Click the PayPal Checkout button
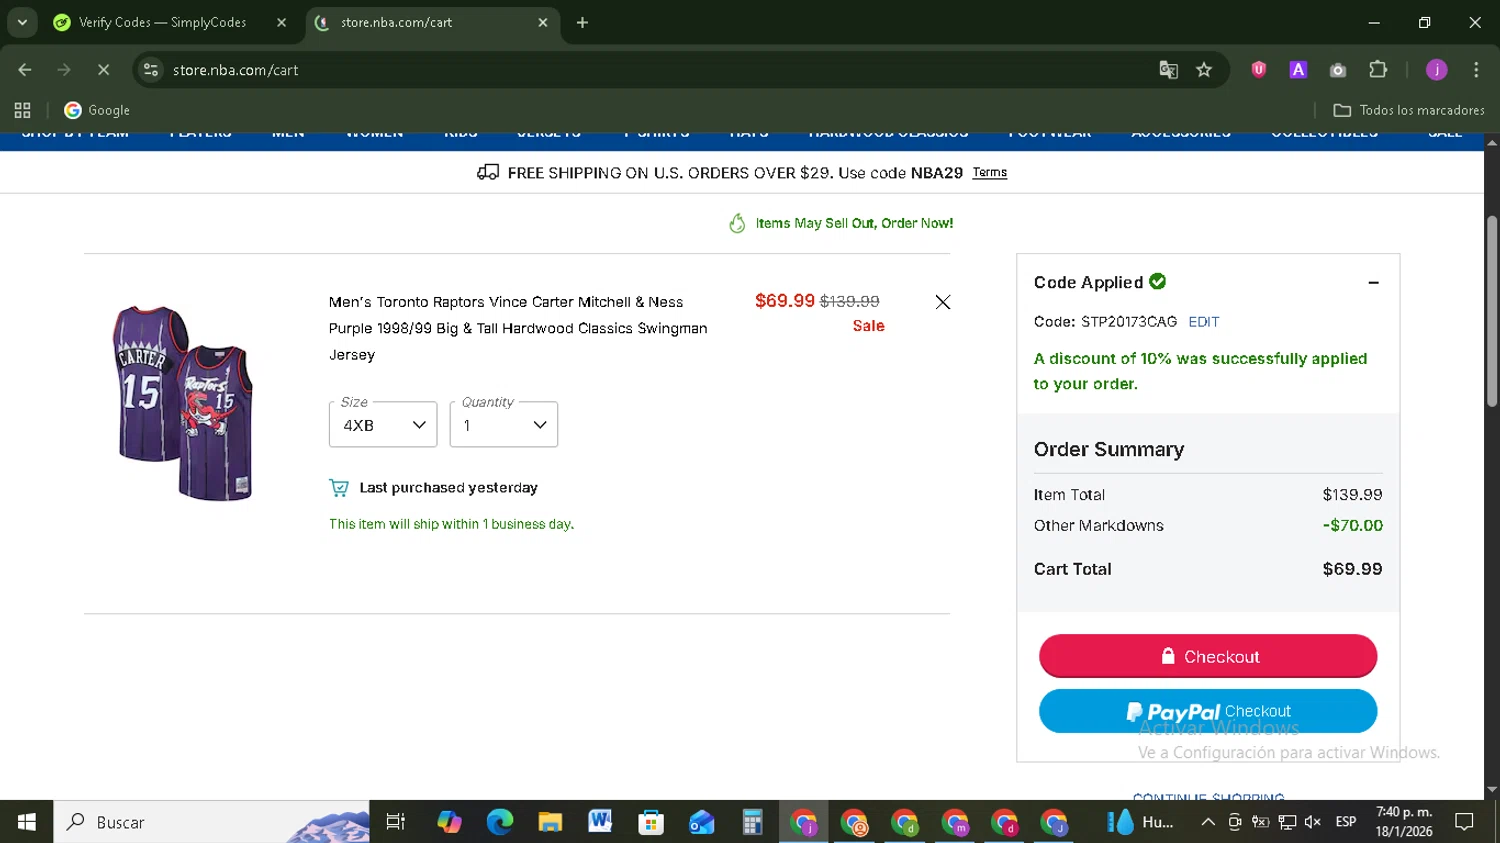The width and height of the screenshot is (1500, 843). (x=1208, y=711)
